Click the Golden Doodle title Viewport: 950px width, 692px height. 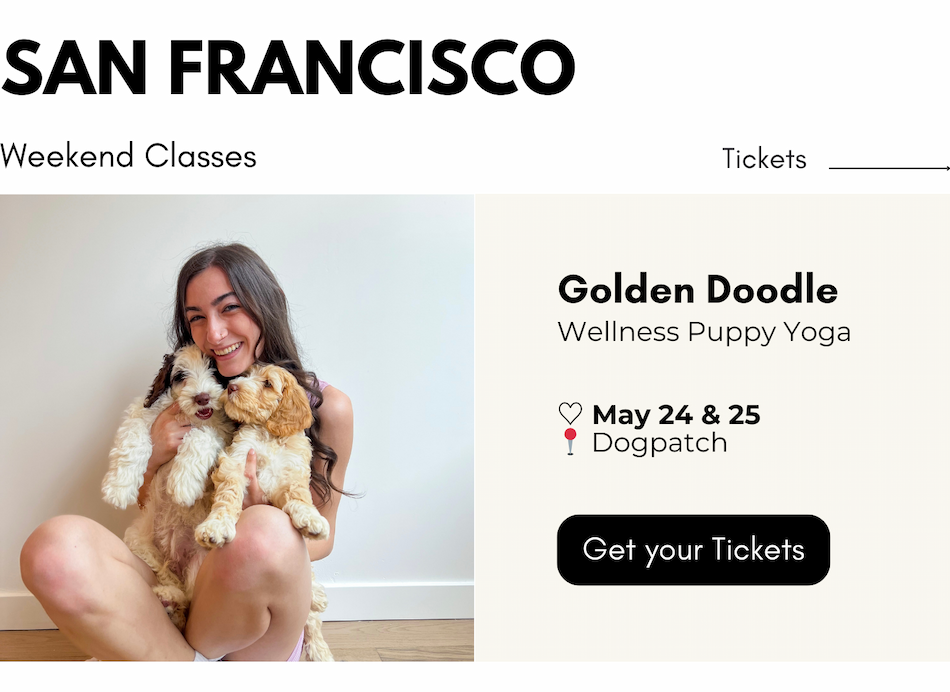point(697,290)
